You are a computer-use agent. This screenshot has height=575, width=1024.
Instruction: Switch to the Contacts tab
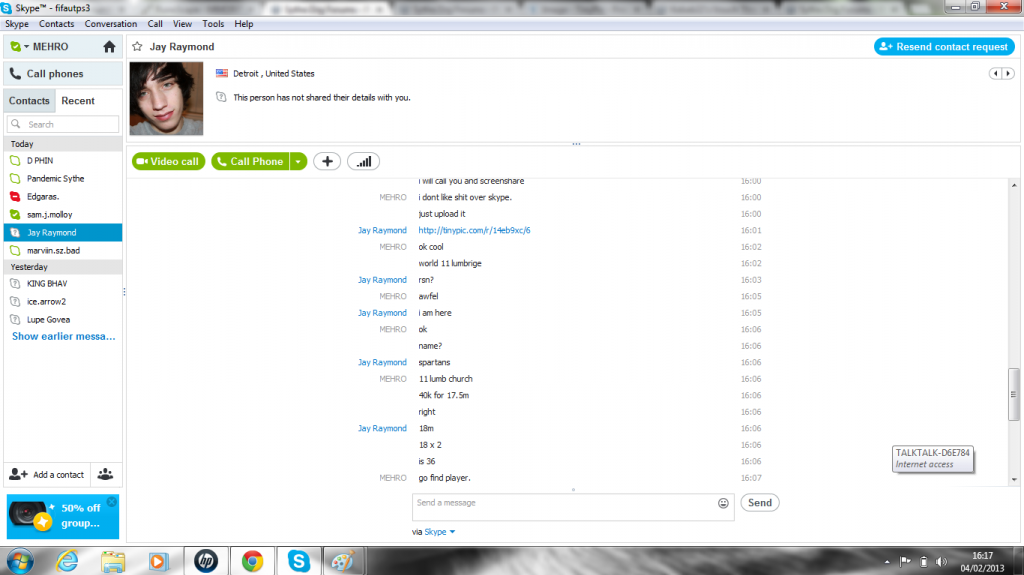[x=29, y=101]
